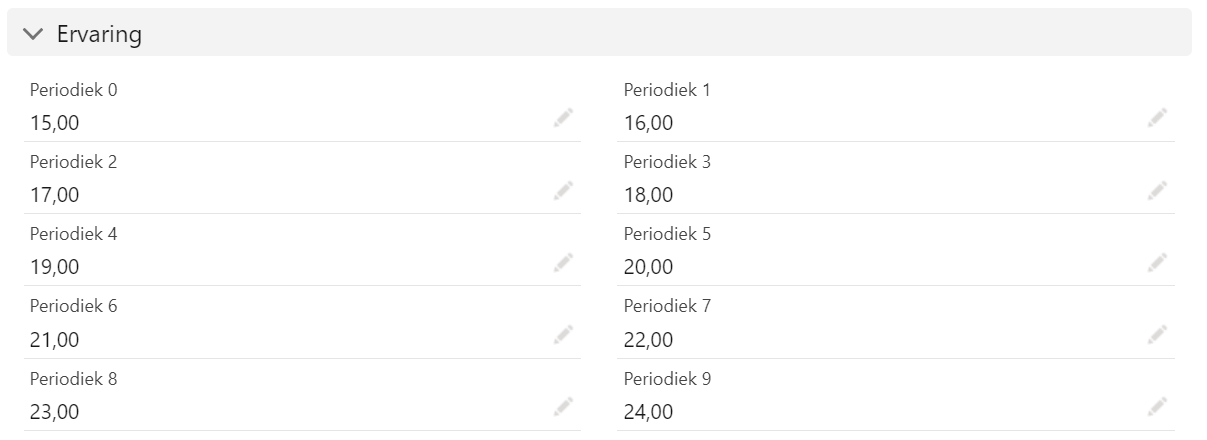Click the edit icon next to Periodiek 8
The height and width of the screenshot is (440, 1207).
[x=564, y=406]
